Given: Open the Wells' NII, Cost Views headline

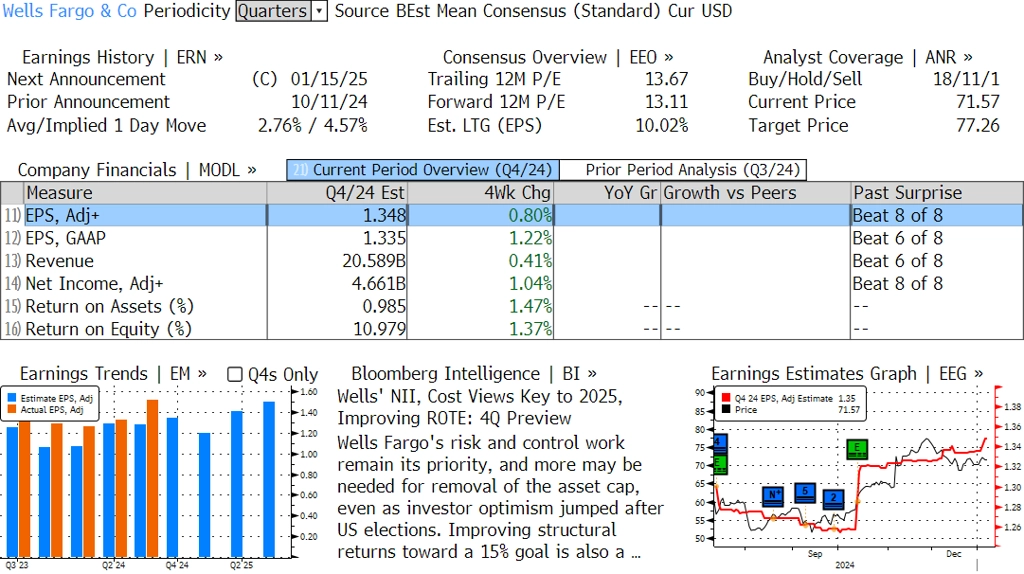Looking at the screenshot, I should coord(480,407).
